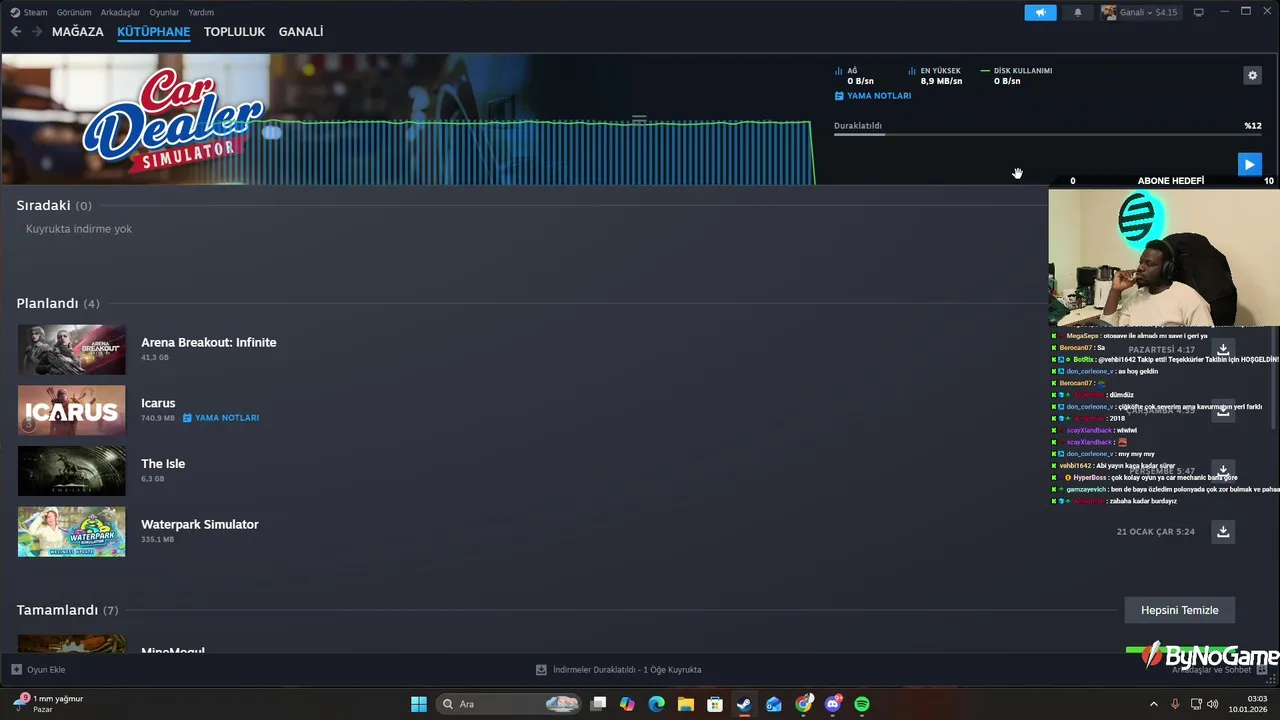Click the Car Dealer Simulator banner logo

(x=172, y=120)
